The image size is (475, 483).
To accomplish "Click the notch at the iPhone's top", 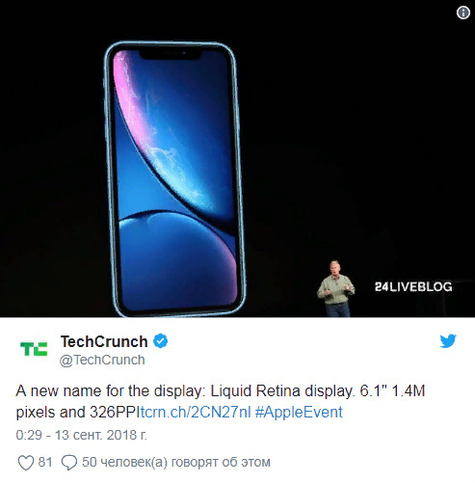I will tap(172, 53).
